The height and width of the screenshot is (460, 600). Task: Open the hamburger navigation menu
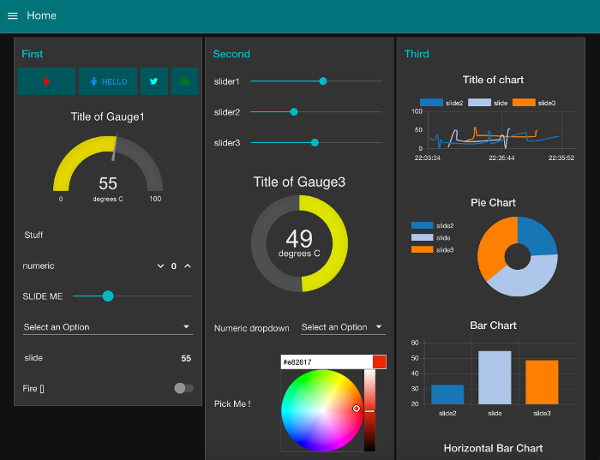(13, 16)
